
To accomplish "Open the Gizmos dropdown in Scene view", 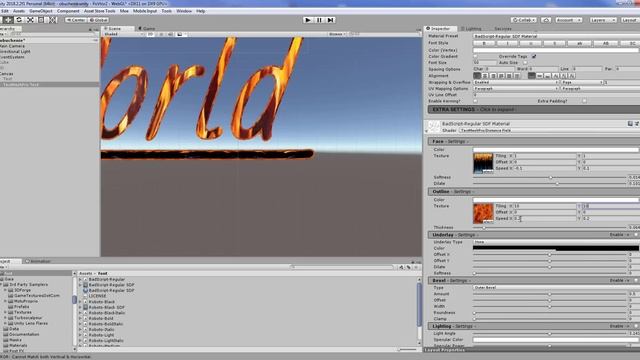I will pos(338,34).
